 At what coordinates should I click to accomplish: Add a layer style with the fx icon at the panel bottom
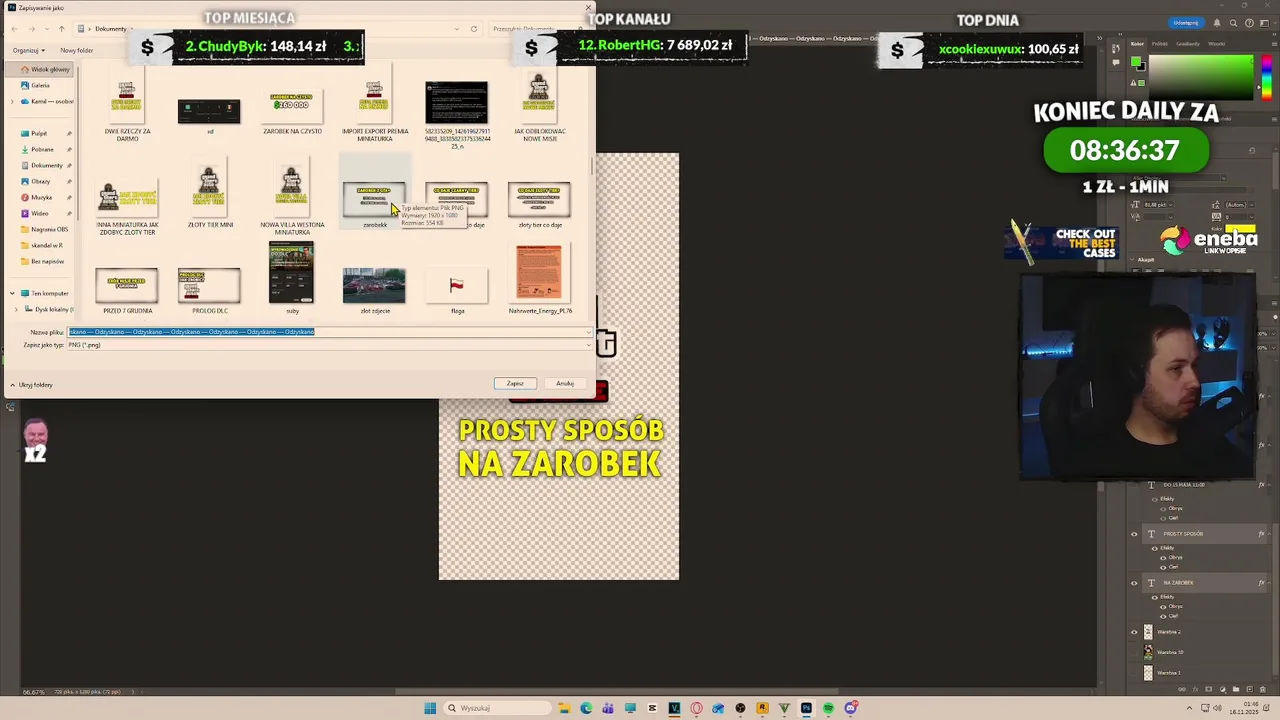[x=1195, y=689]
